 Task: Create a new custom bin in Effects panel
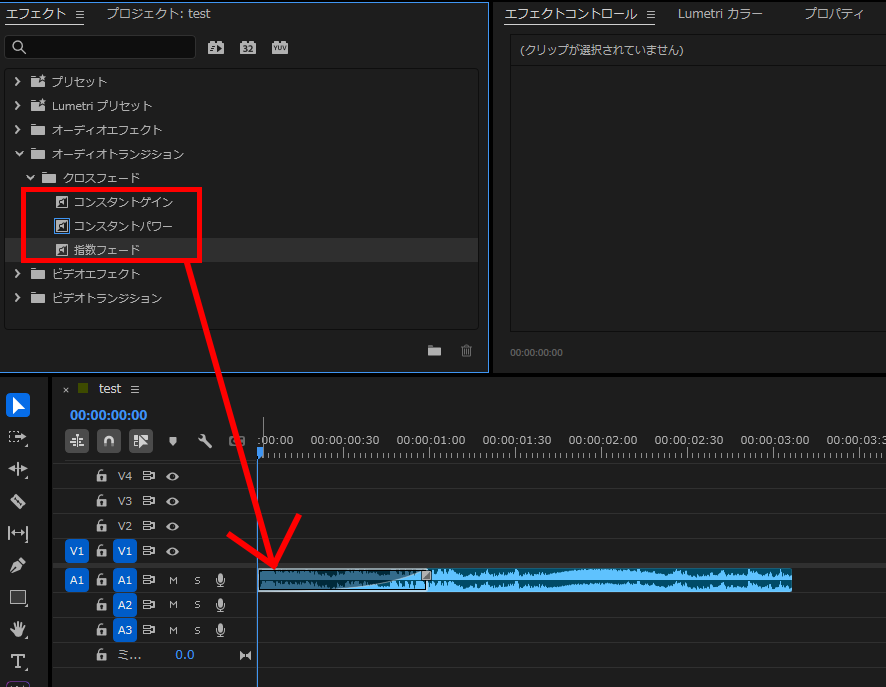(434, 350)
